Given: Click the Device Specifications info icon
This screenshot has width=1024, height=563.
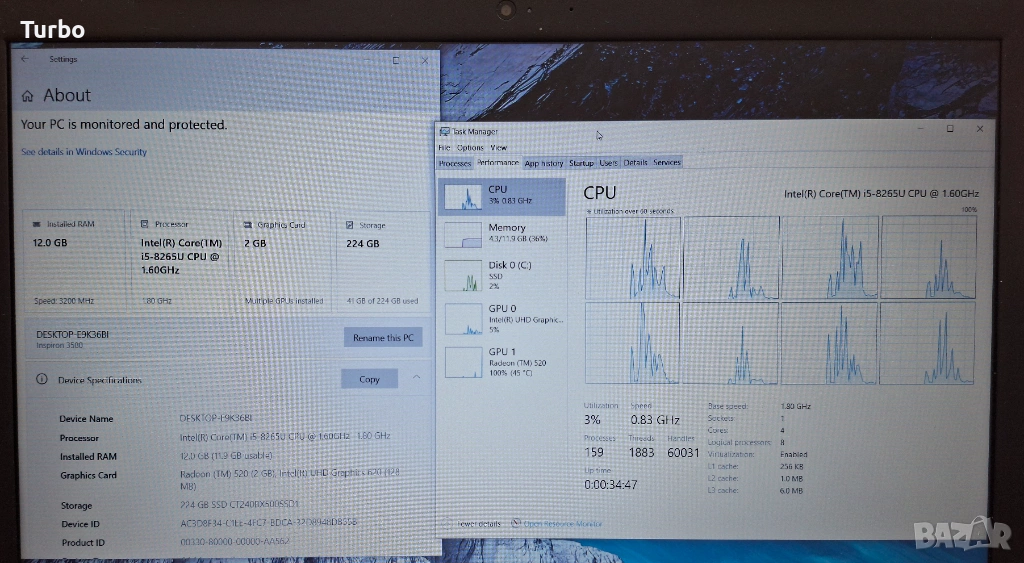Looking at the screenshot, I should (42, 380).
